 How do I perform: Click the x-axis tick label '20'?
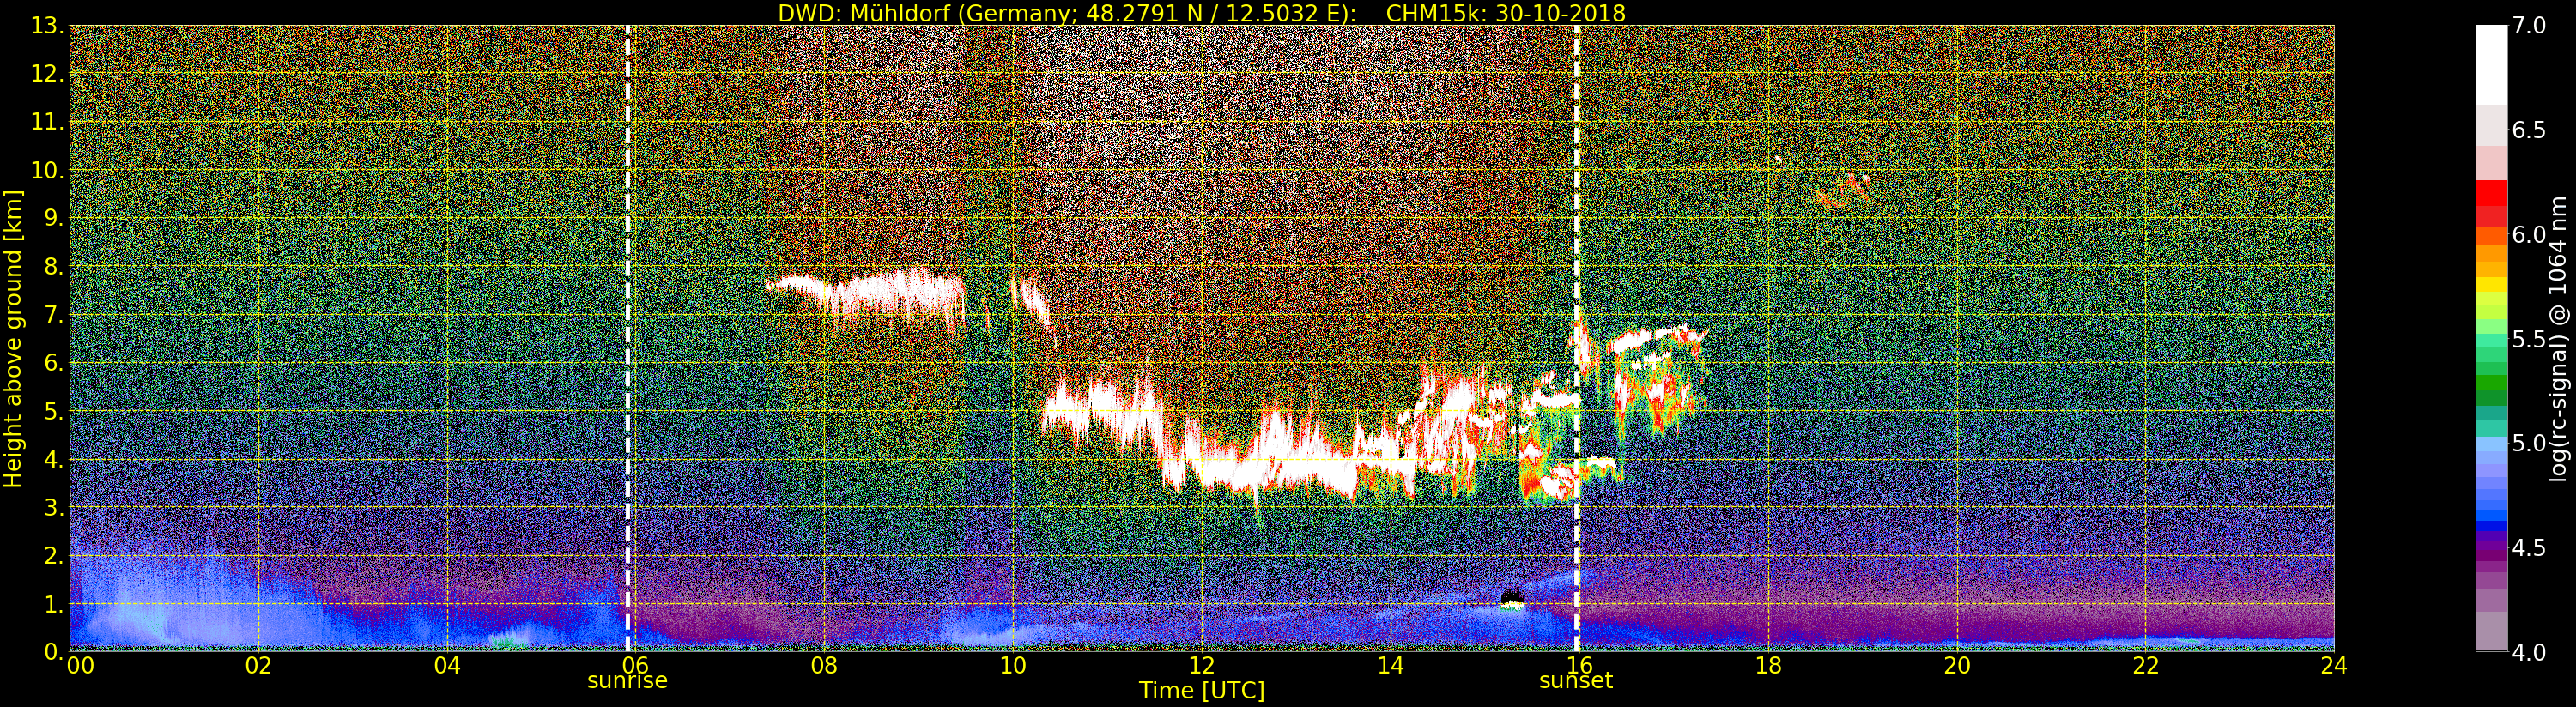[1957, 666]
